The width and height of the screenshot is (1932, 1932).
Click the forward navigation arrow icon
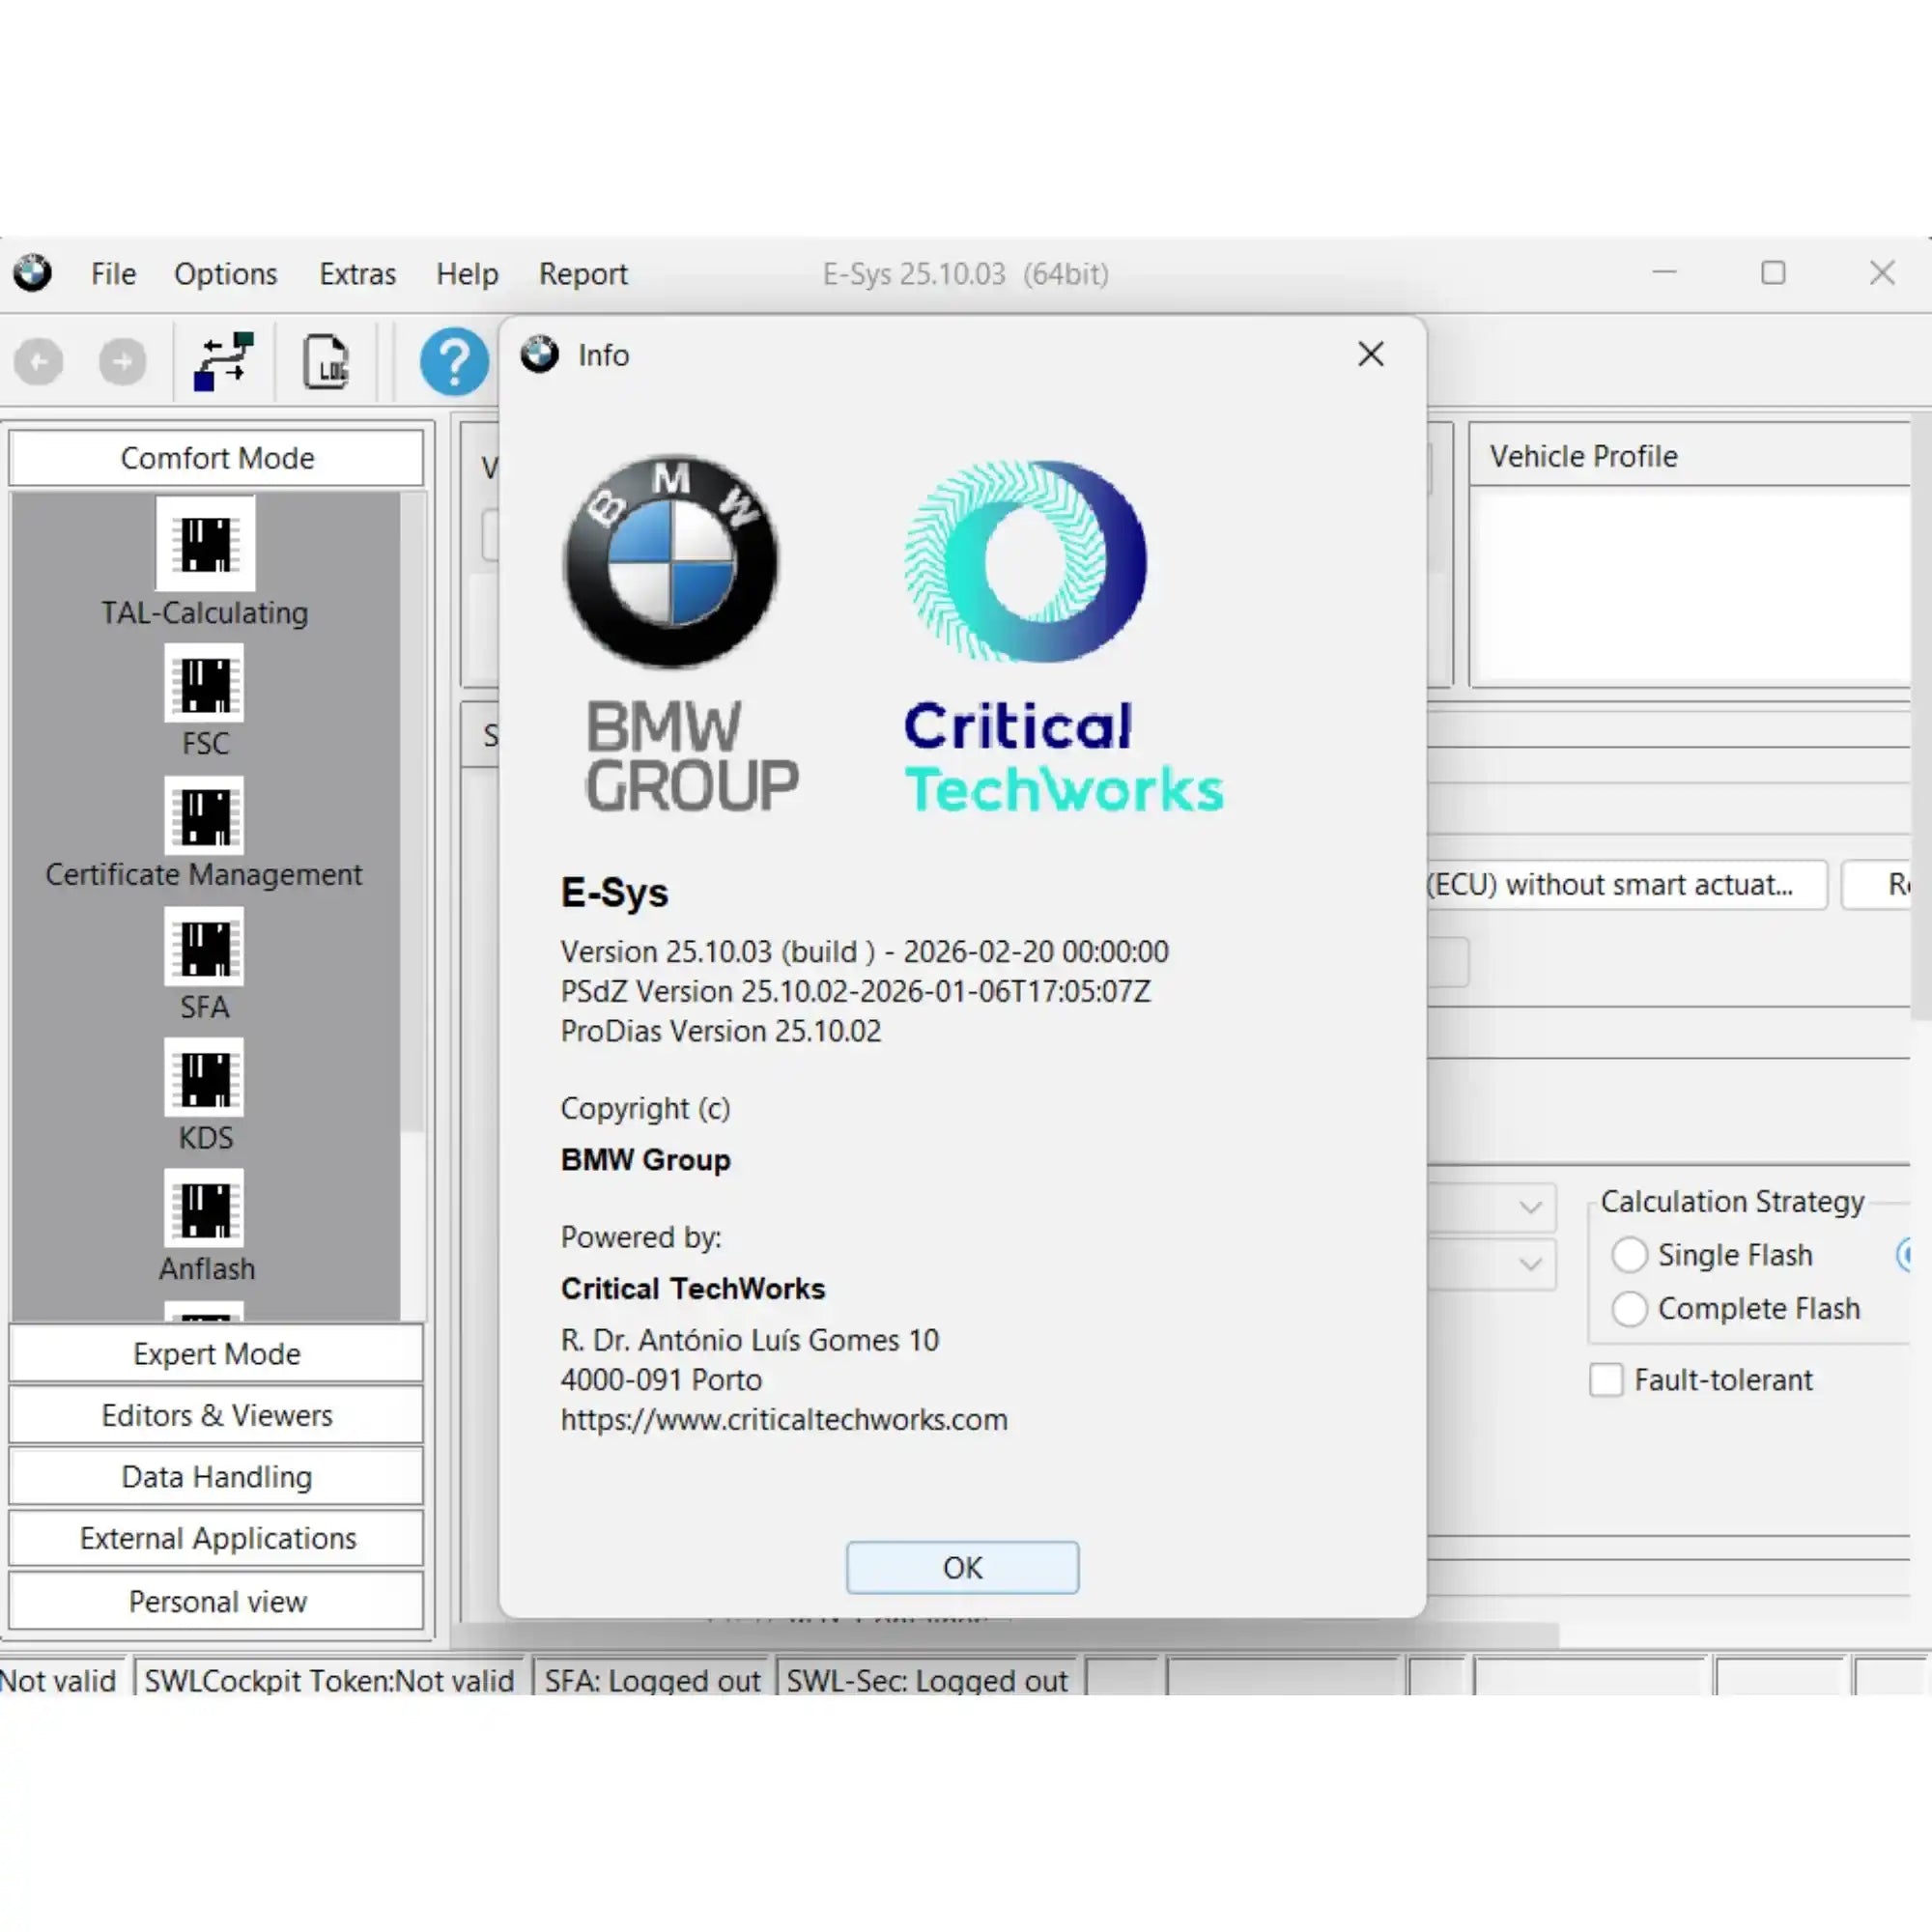[122, 361]
